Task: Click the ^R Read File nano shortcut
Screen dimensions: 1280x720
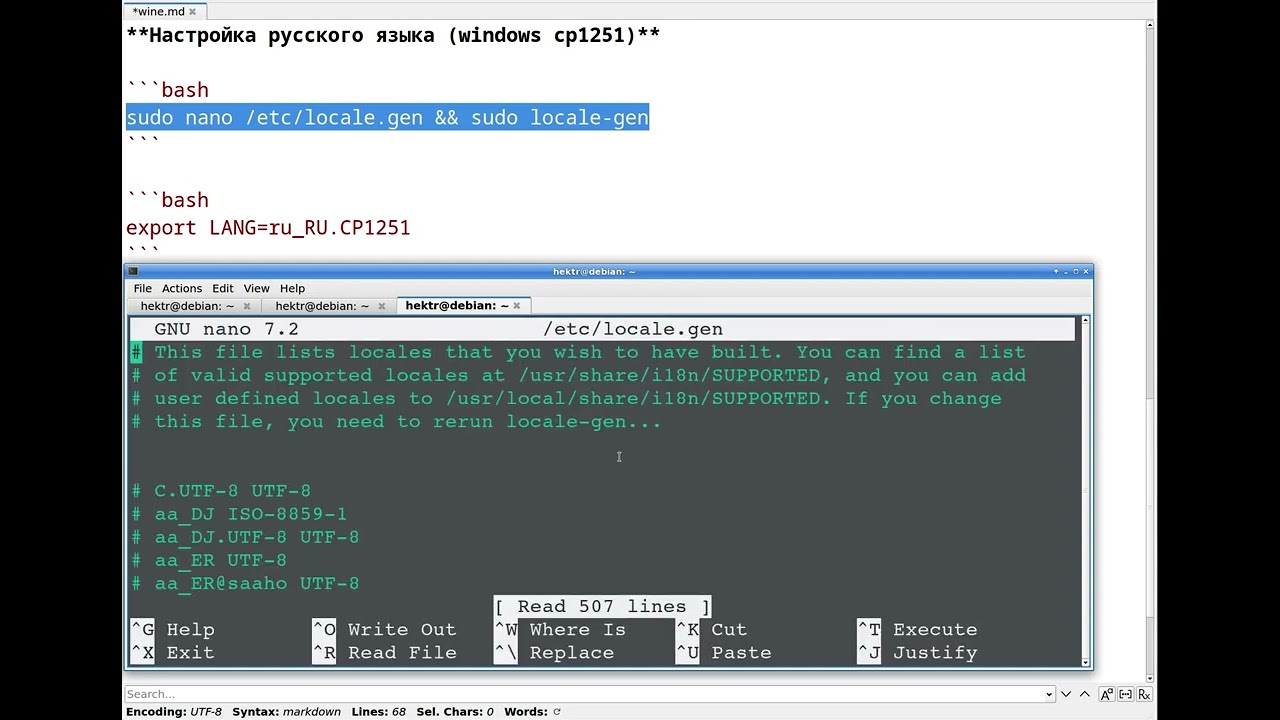Action: (x=385, y=653)
